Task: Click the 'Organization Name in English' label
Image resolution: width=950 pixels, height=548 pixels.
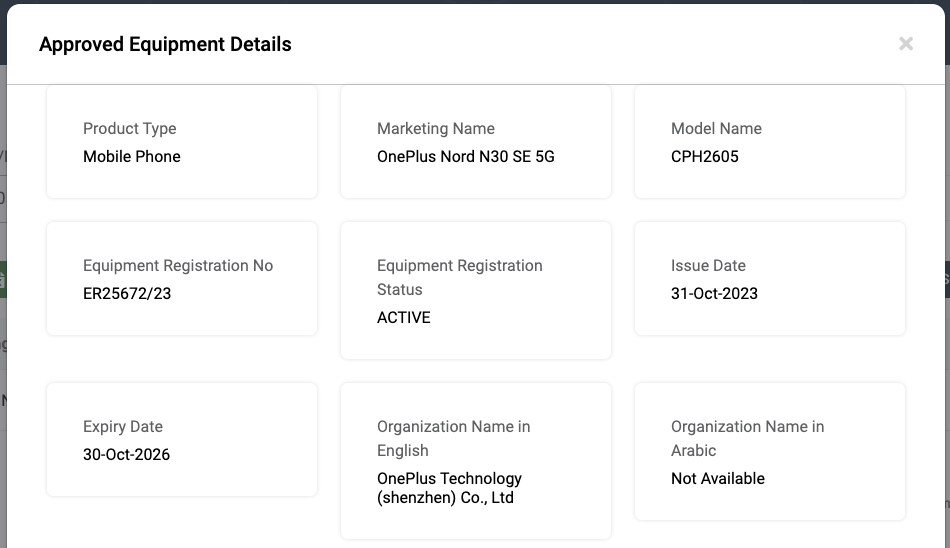Action: pyautogui.click(x=454, y=439)
